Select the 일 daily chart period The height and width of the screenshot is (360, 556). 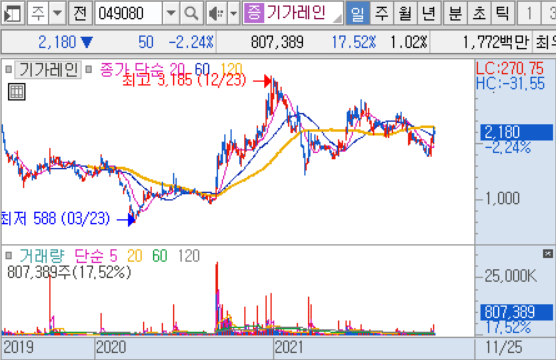coord(357,13)
